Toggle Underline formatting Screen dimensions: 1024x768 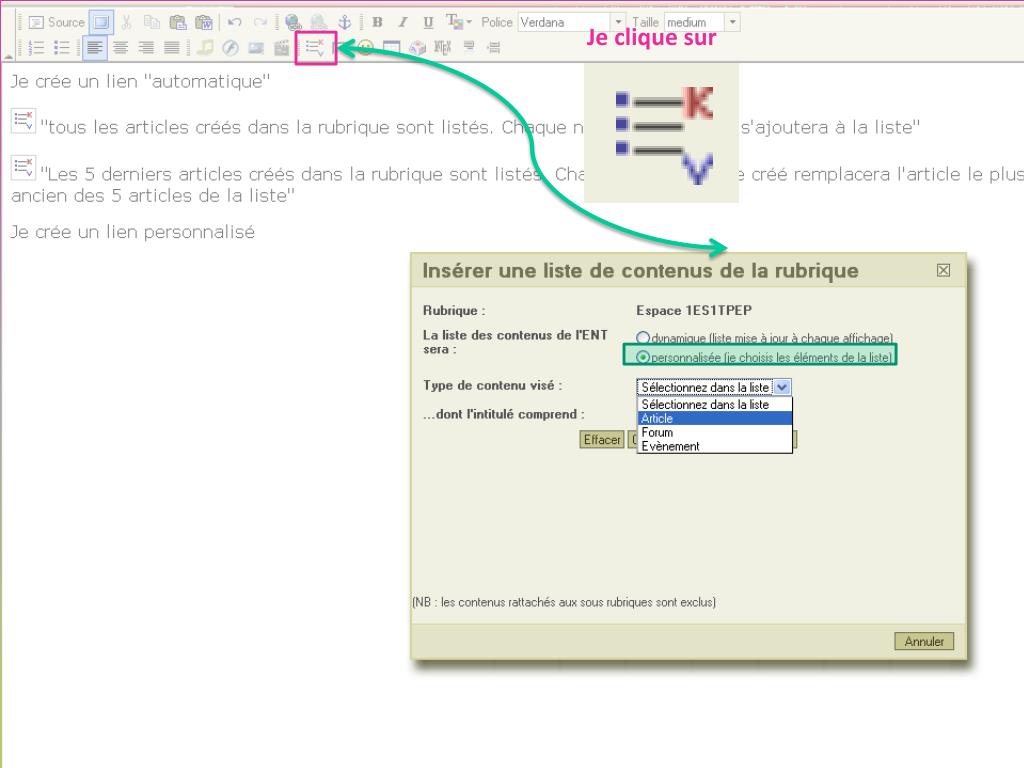[428, 22]
